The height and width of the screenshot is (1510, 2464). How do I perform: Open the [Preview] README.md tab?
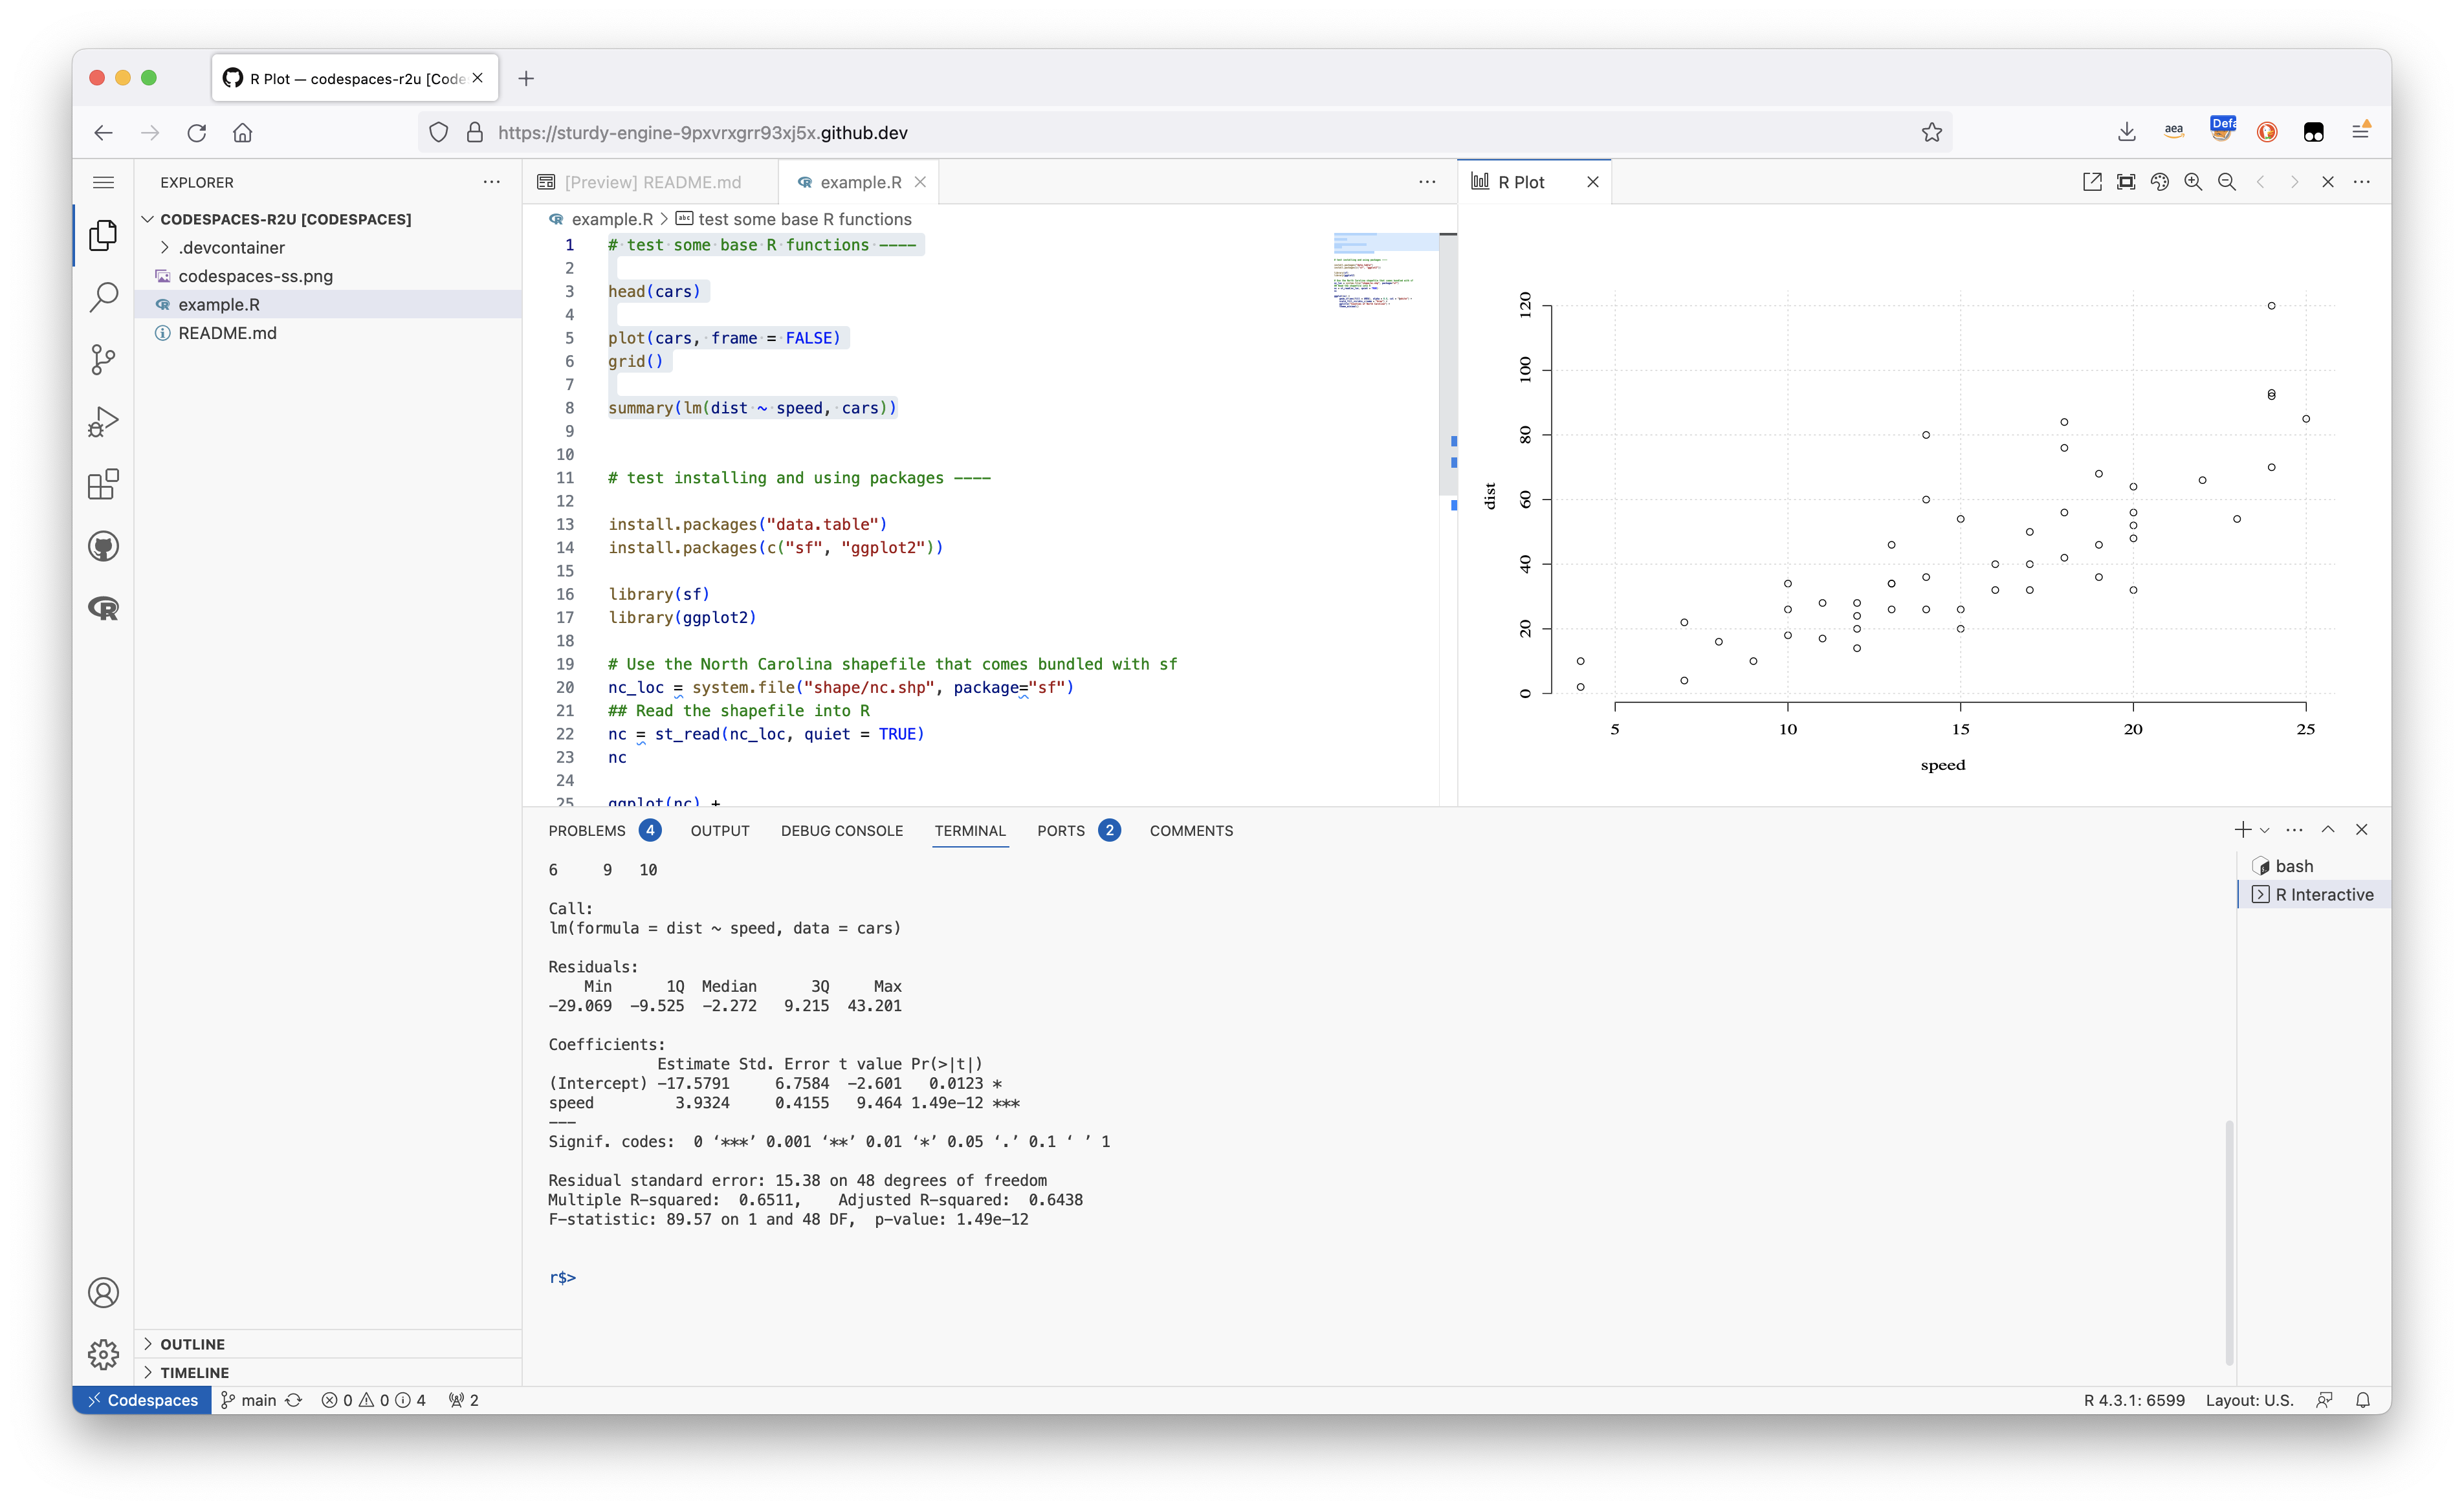652,182
